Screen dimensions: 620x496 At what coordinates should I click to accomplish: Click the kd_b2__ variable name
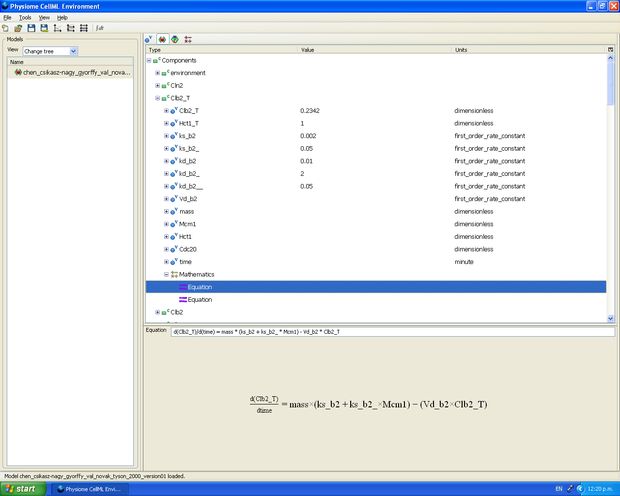tap(191, 187)
